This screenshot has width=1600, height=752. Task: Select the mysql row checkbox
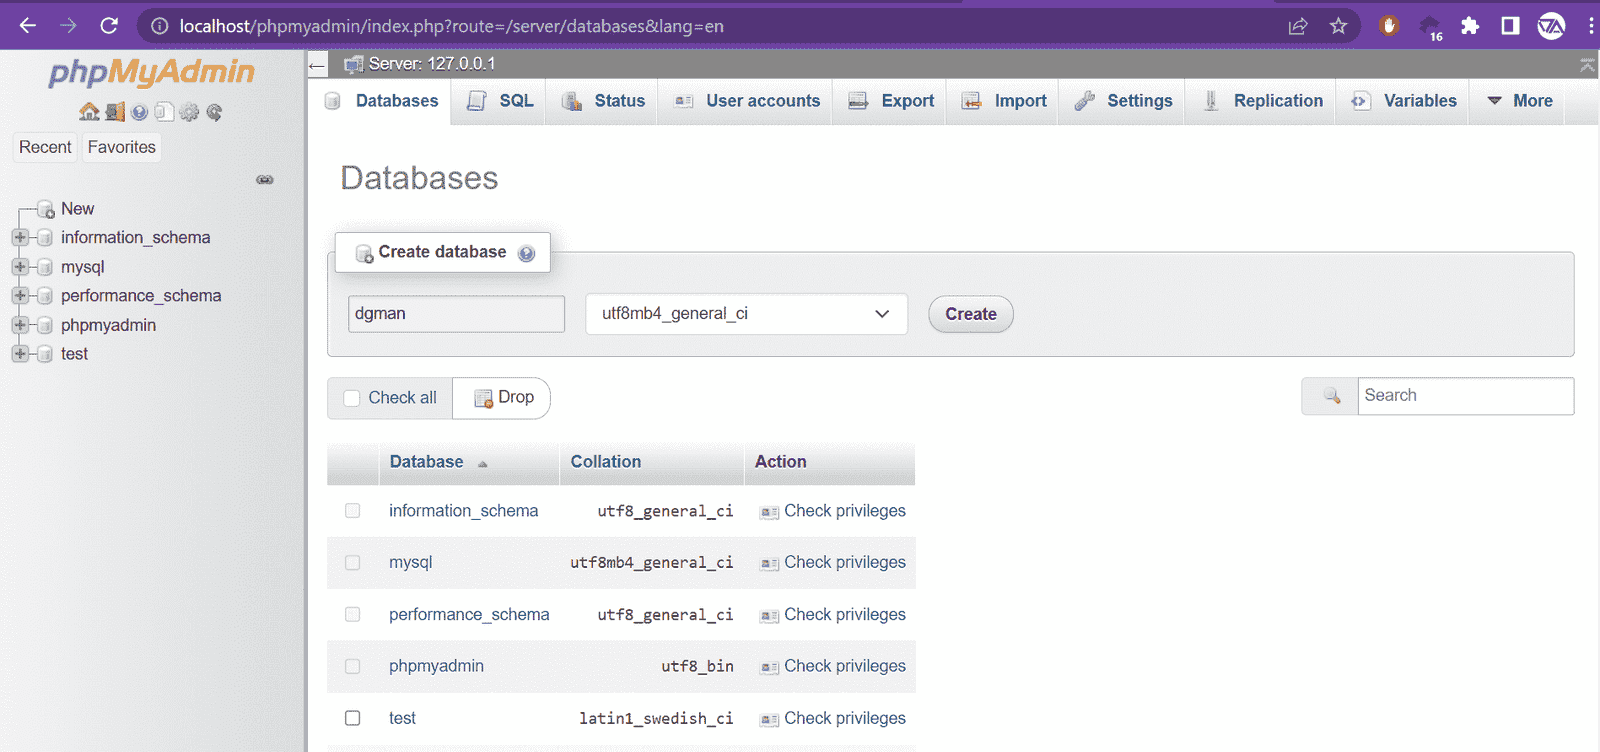point(353,563)
